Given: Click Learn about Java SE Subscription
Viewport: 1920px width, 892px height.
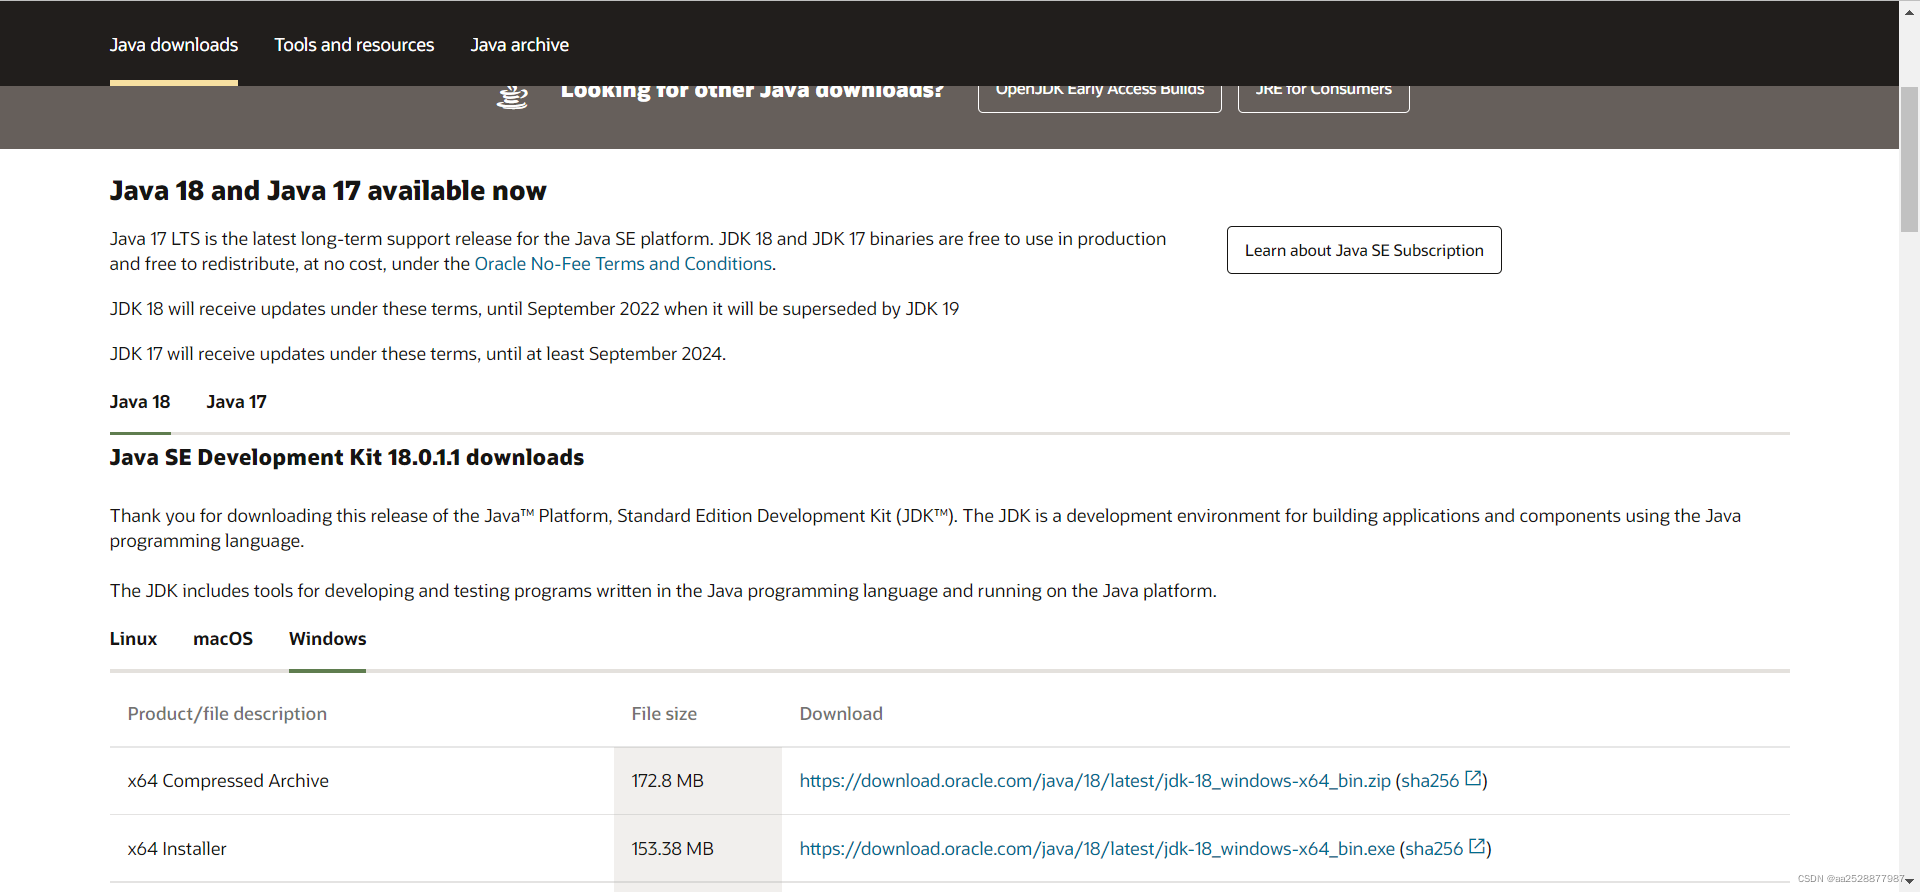Looking at the screenshot, I should 1364,250.
